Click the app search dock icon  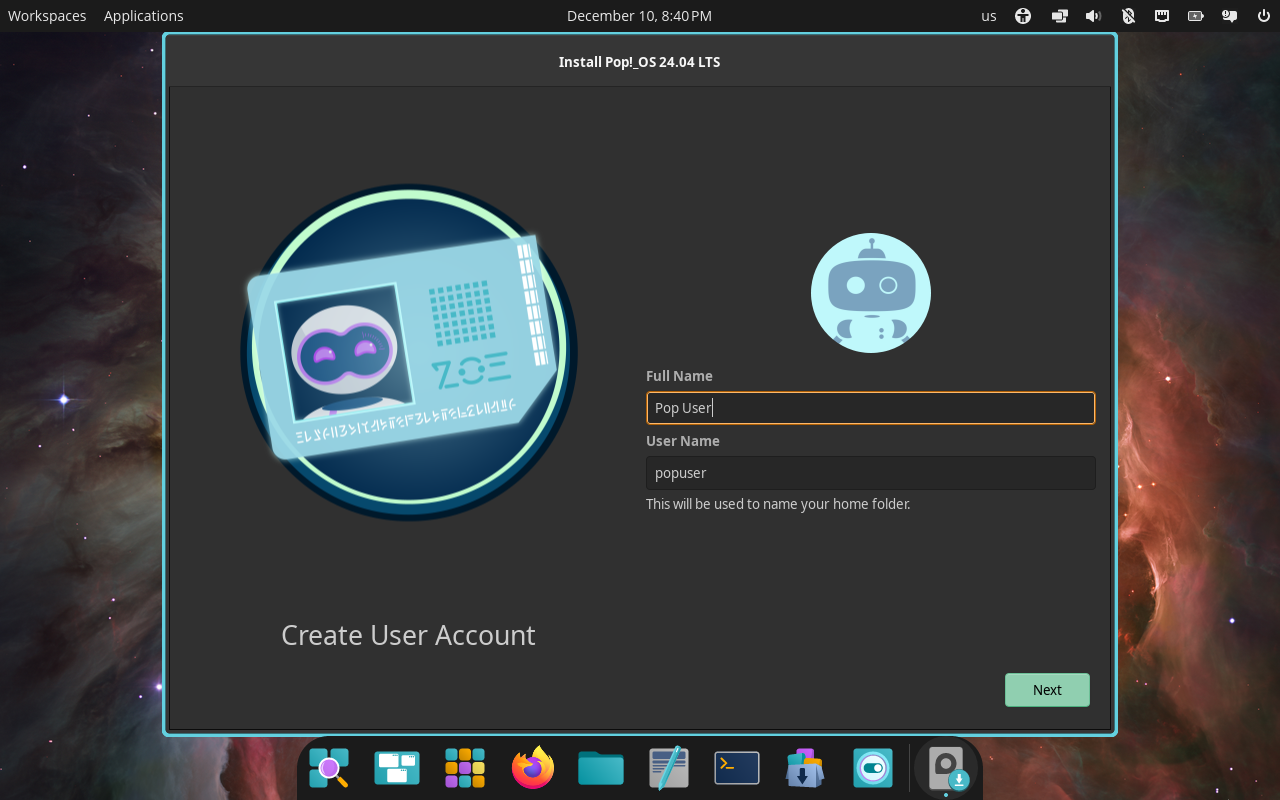[x=329, y=768]
